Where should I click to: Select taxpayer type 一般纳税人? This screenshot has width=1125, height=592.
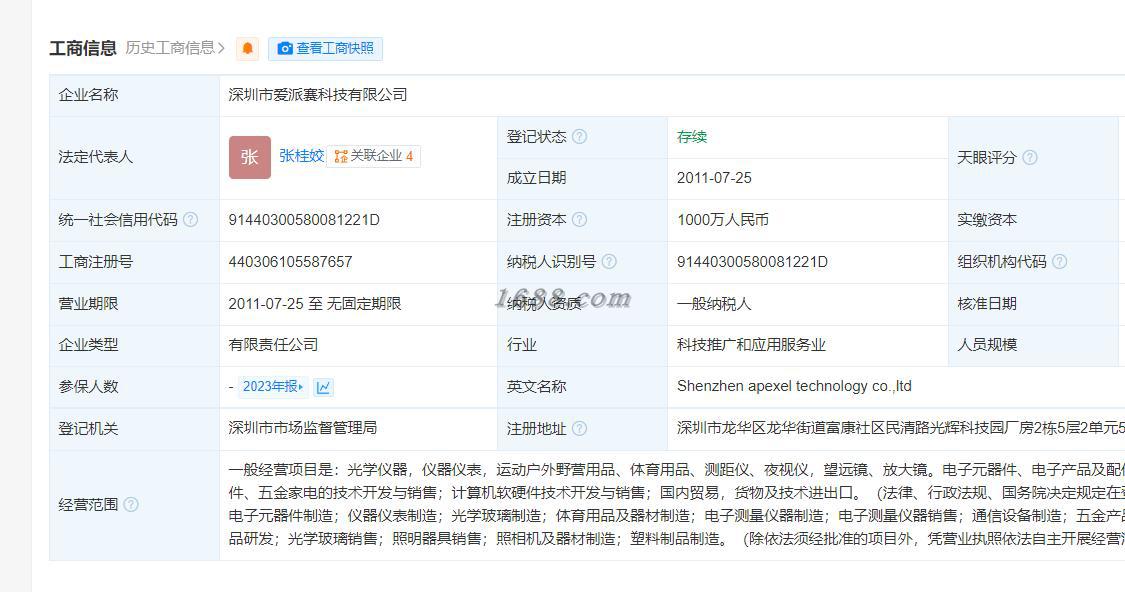714,304
